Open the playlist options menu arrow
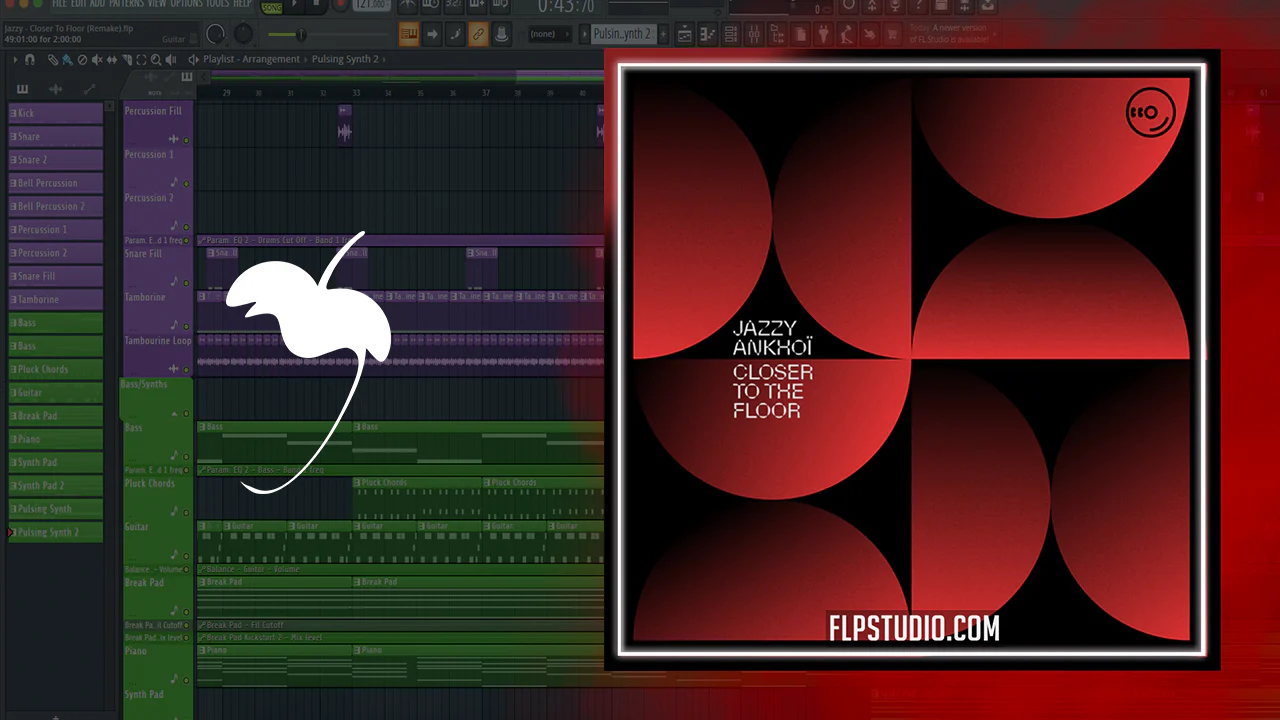The width and height of the screenshot is (1280, 720). tap(15, 60)
